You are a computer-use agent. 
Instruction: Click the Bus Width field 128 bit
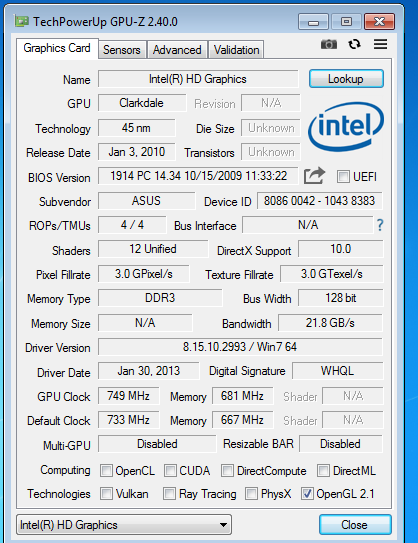[341, 298]
